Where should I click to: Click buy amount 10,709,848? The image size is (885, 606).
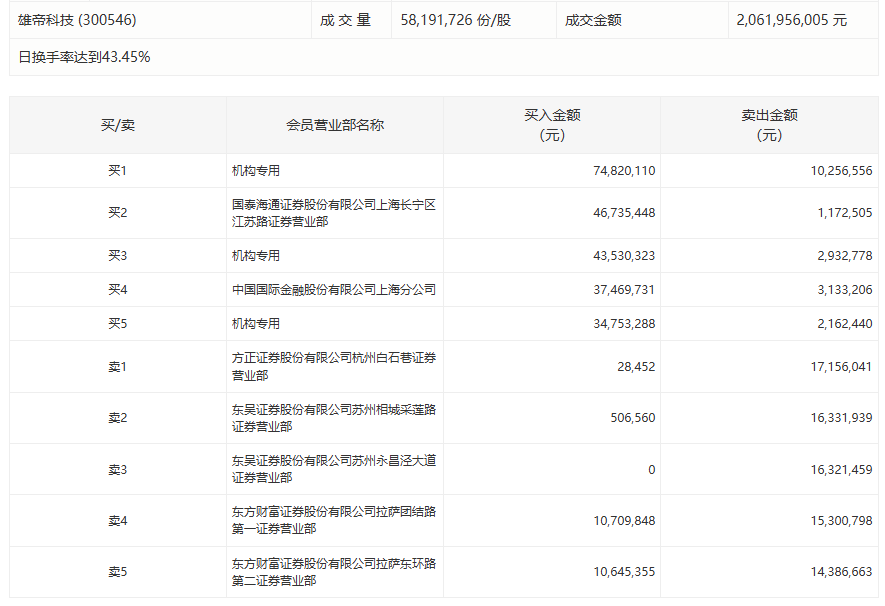(x=624, y=520)
